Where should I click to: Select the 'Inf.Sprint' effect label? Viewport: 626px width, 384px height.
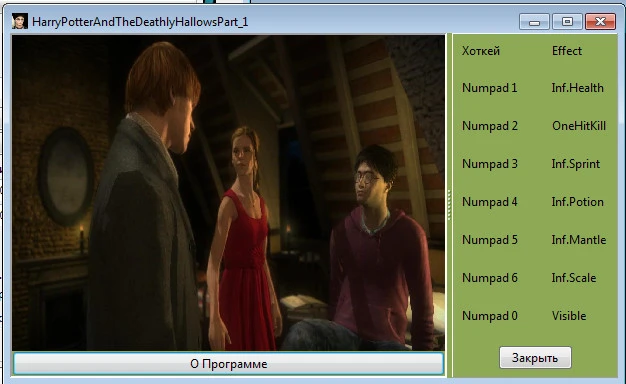click(x=576, y=164)
